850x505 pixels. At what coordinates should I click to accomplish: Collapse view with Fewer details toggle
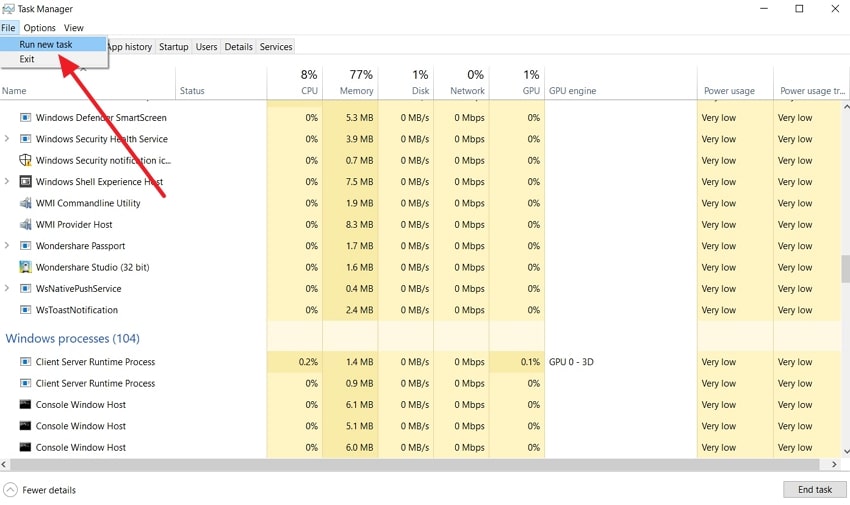coord(40,490)
